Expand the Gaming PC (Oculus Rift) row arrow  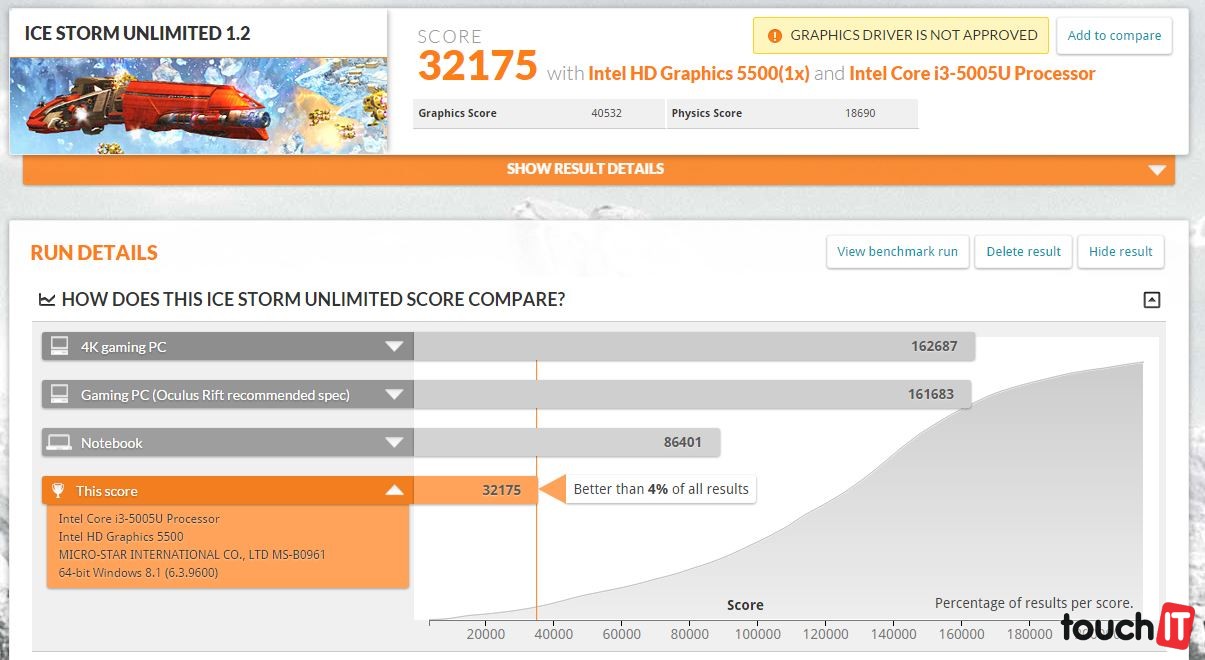(394, 395)
